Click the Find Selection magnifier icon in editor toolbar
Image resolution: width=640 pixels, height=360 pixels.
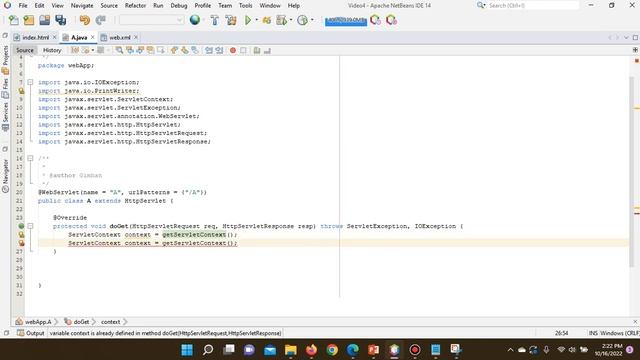click(119, 50)
